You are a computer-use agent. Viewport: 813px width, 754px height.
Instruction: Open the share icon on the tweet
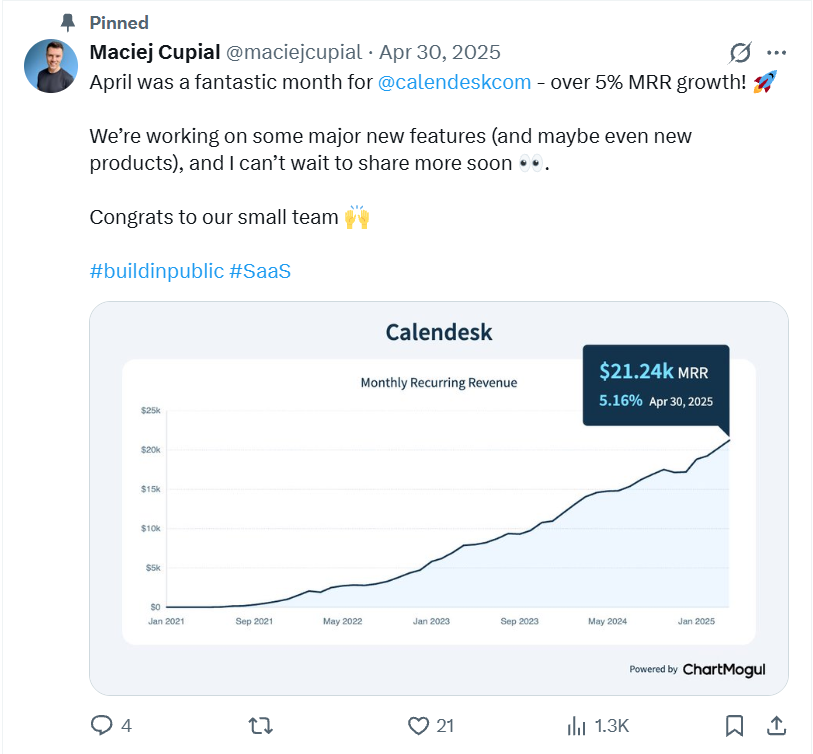[x=779, y=726]
